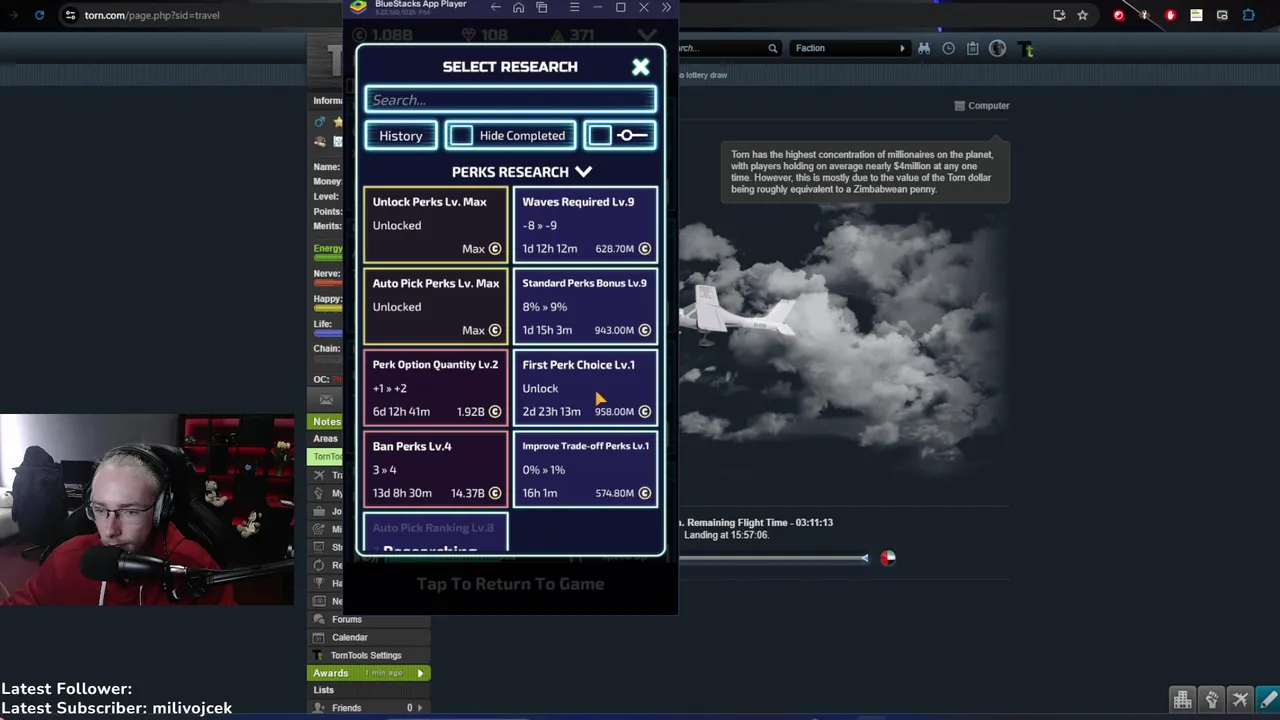Bookmark this page with star icon

click(x=1082, y=15)
